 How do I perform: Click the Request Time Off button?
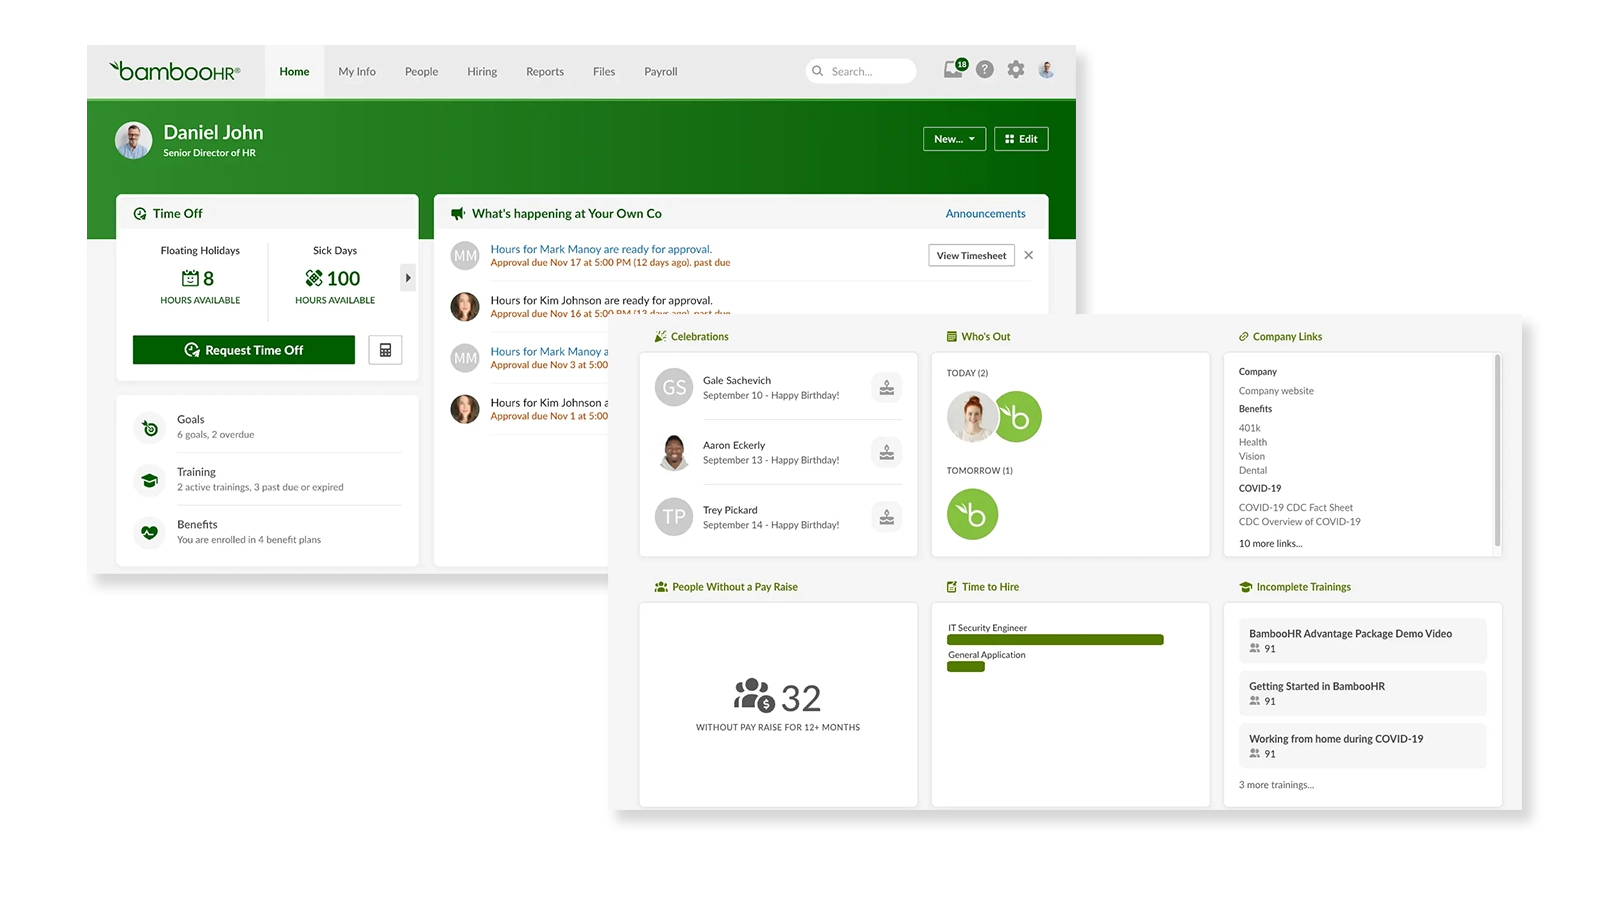click(243, 349)
